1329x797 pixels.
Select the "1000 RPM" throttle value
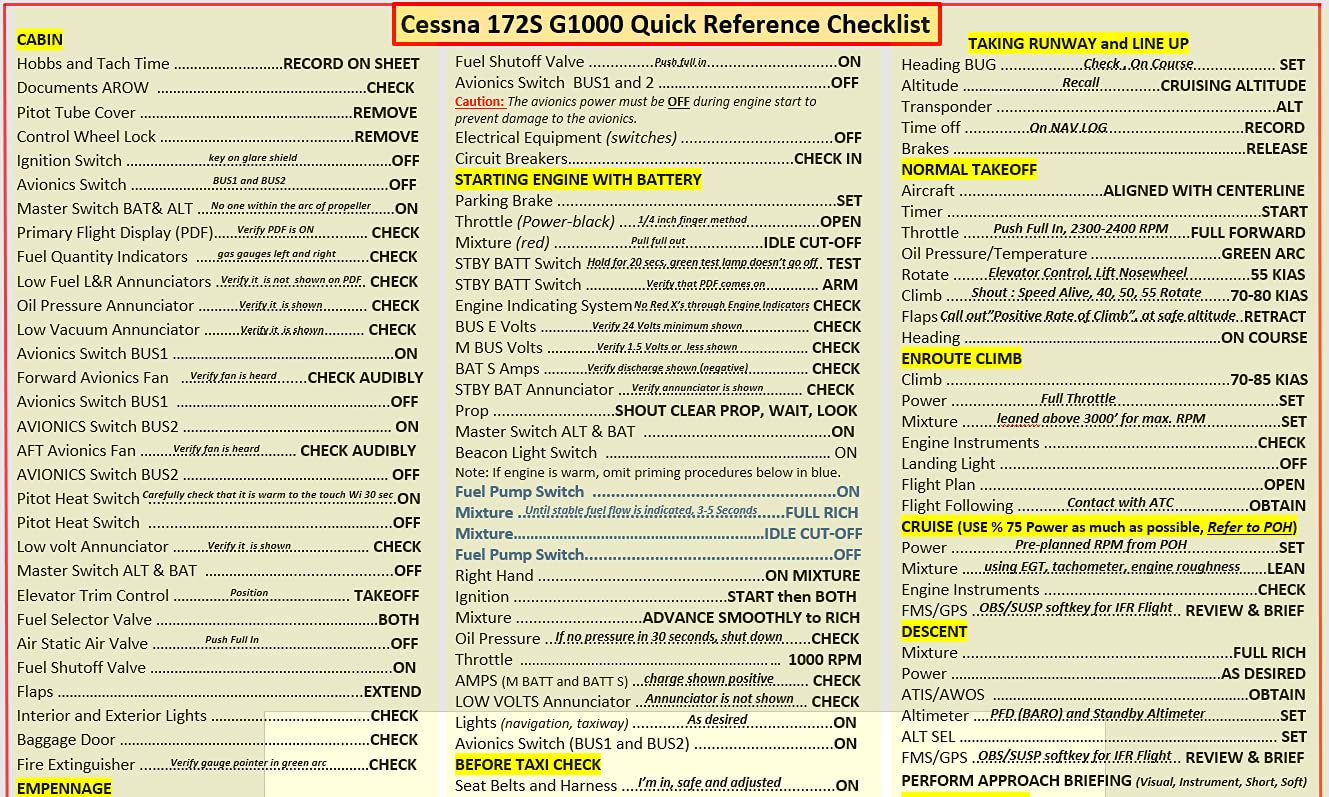point(824,660)
